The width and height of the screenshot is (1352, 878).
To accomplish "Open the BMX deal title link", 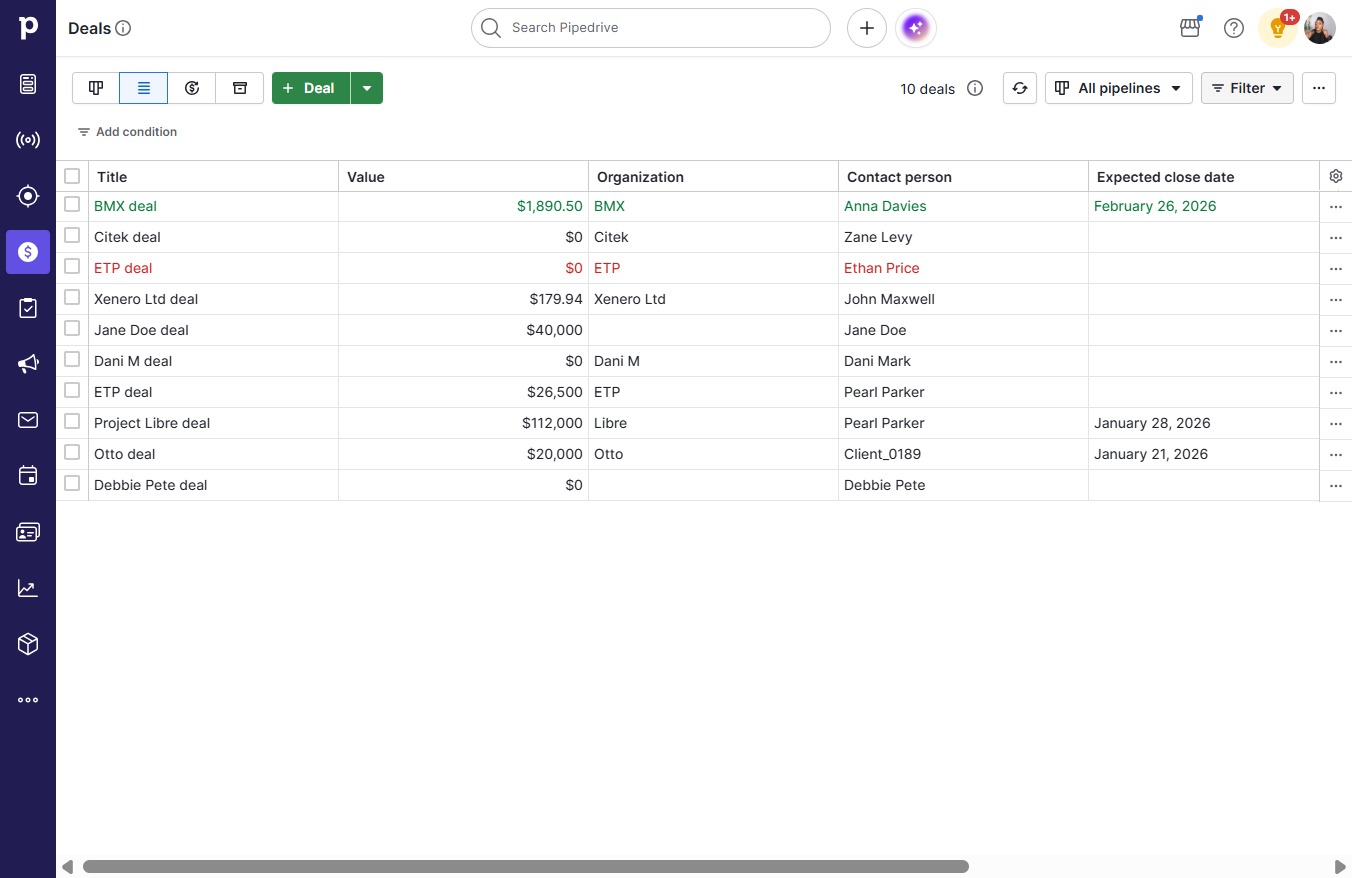I will point(125,206).
